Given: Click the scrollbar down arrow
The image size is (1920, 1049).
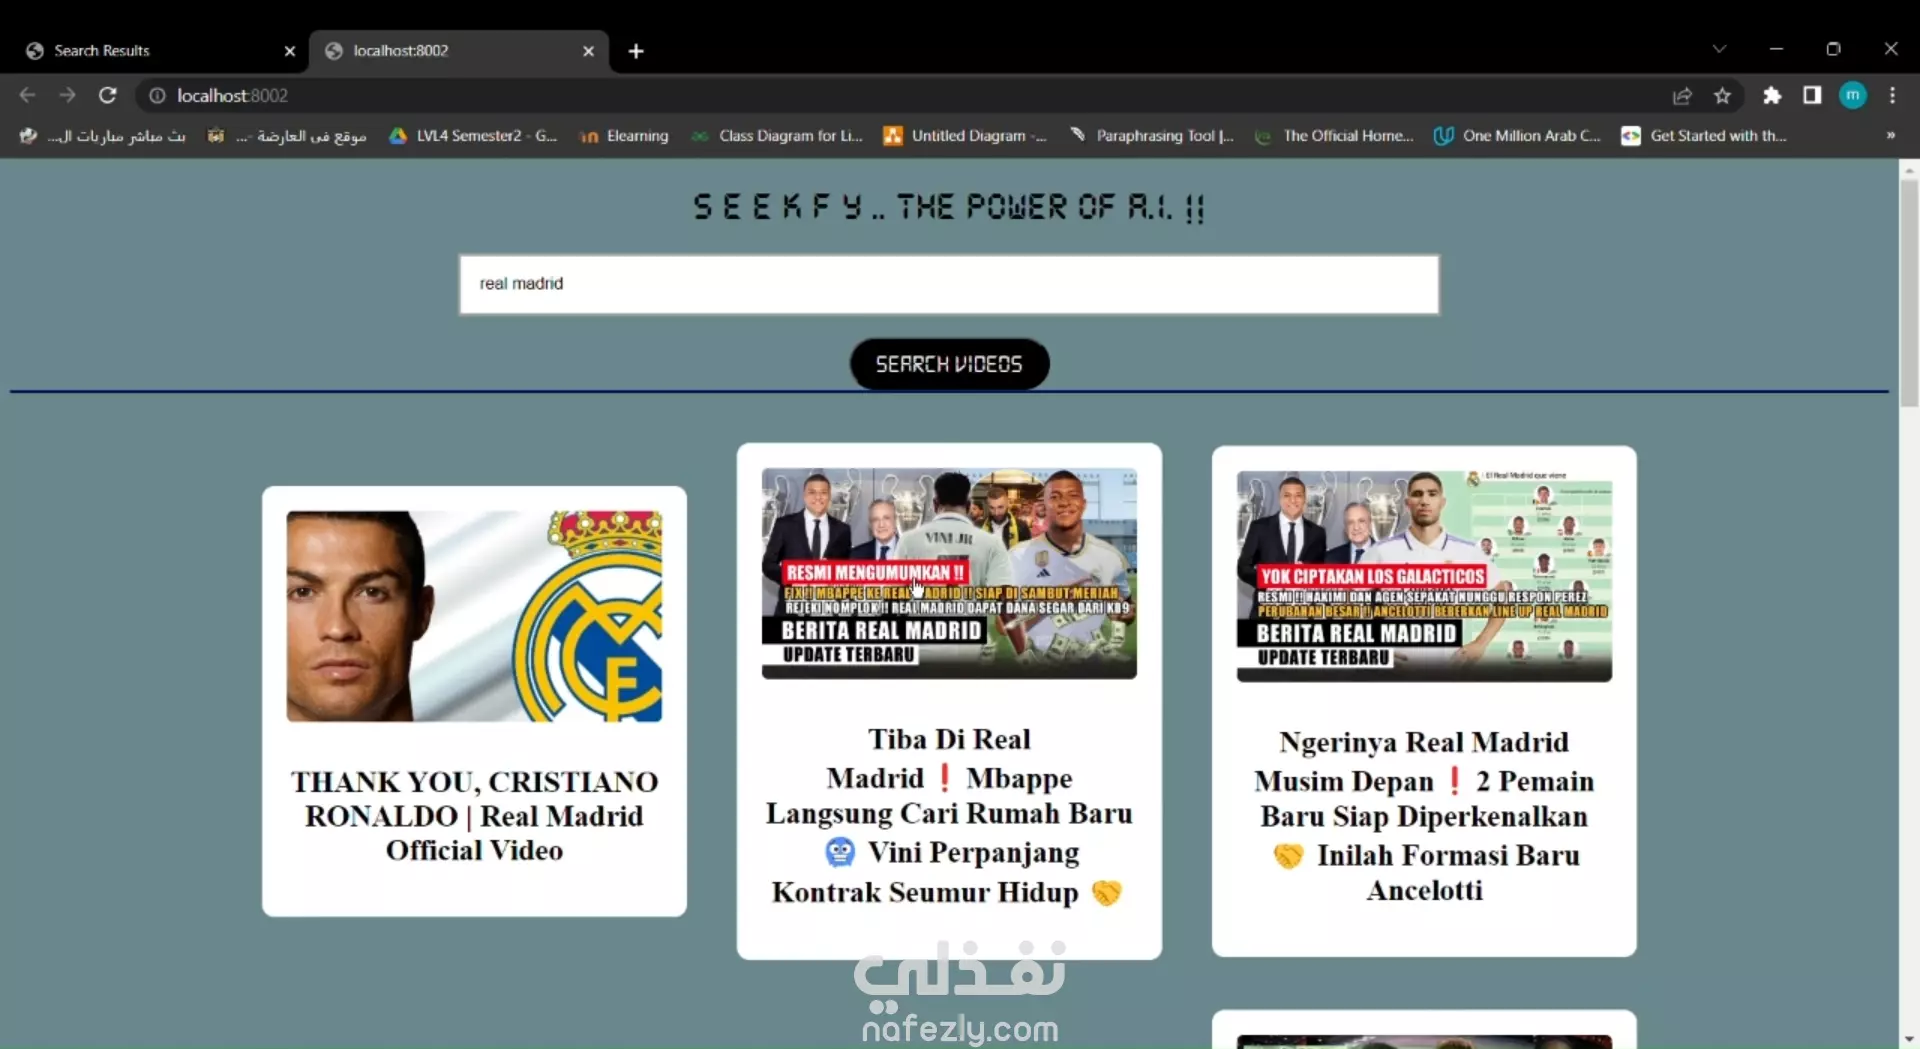Looking at the screenshot, I should (1909, 1039).
